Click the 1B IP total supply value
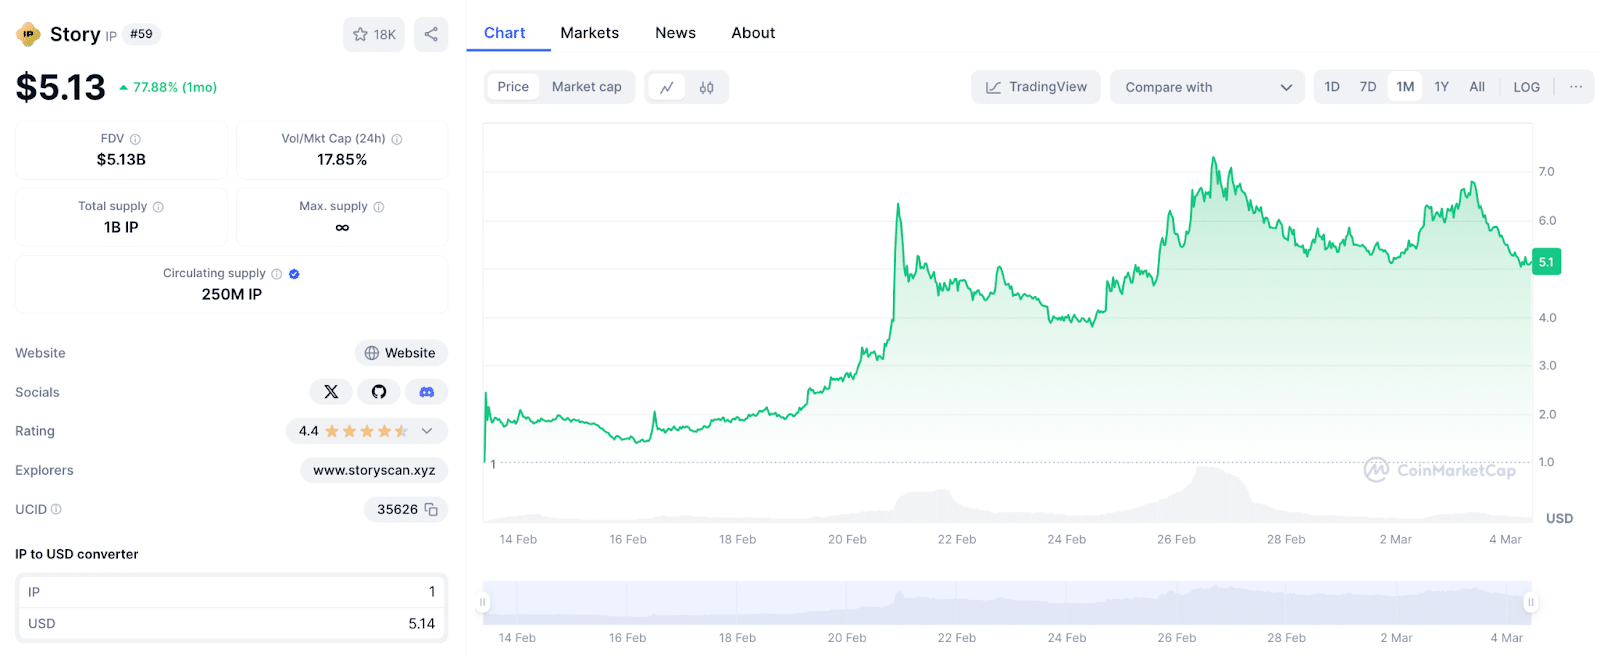Screen dimensions: 1600x656 (x=121, y=228)
